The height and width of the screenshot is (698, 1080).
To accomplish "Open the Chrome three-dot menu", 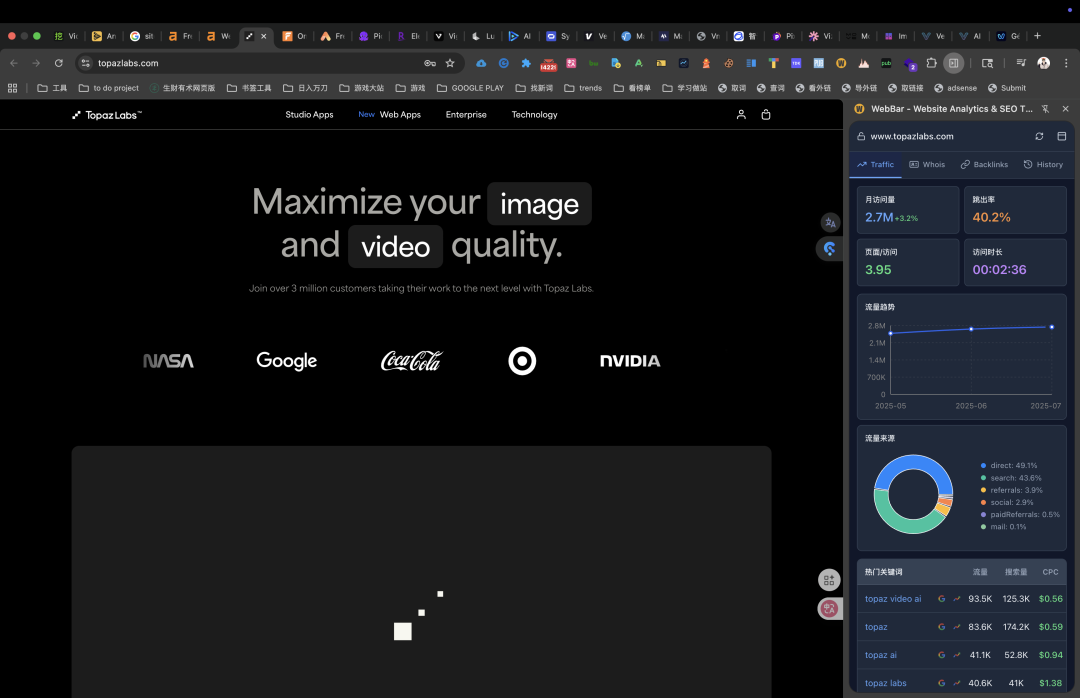I will [1066, 63].
